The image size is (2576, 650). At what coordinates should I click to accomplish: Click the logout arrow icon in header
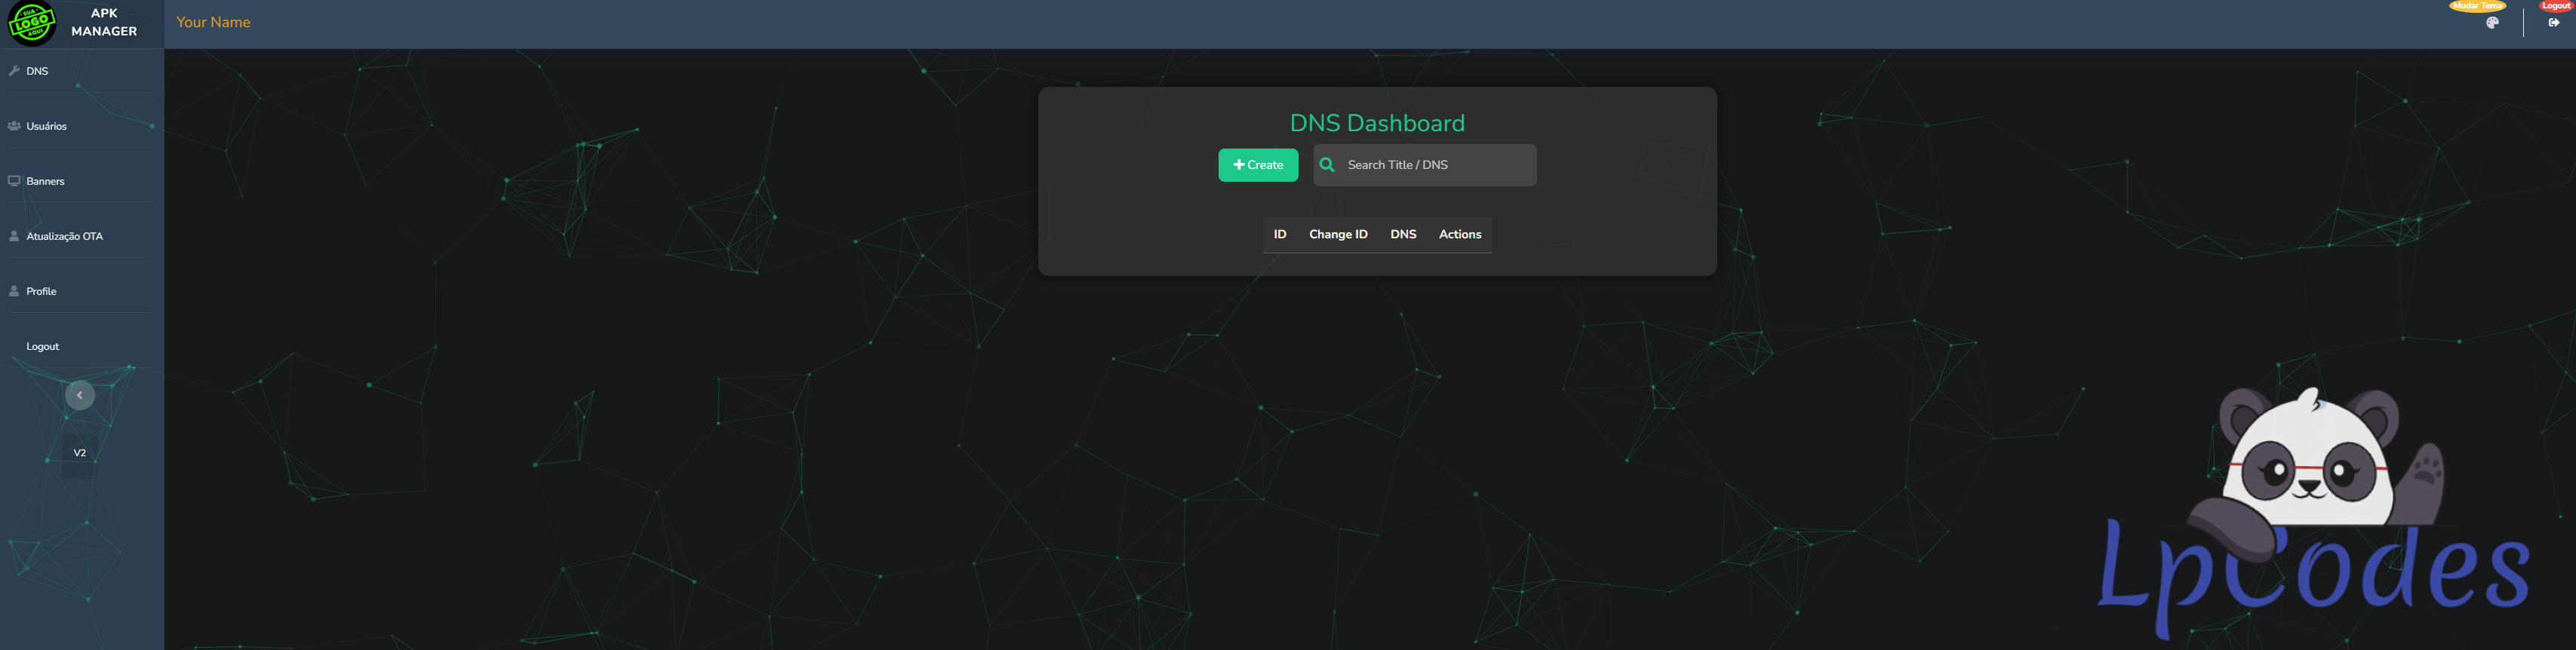pos(2554,23)
